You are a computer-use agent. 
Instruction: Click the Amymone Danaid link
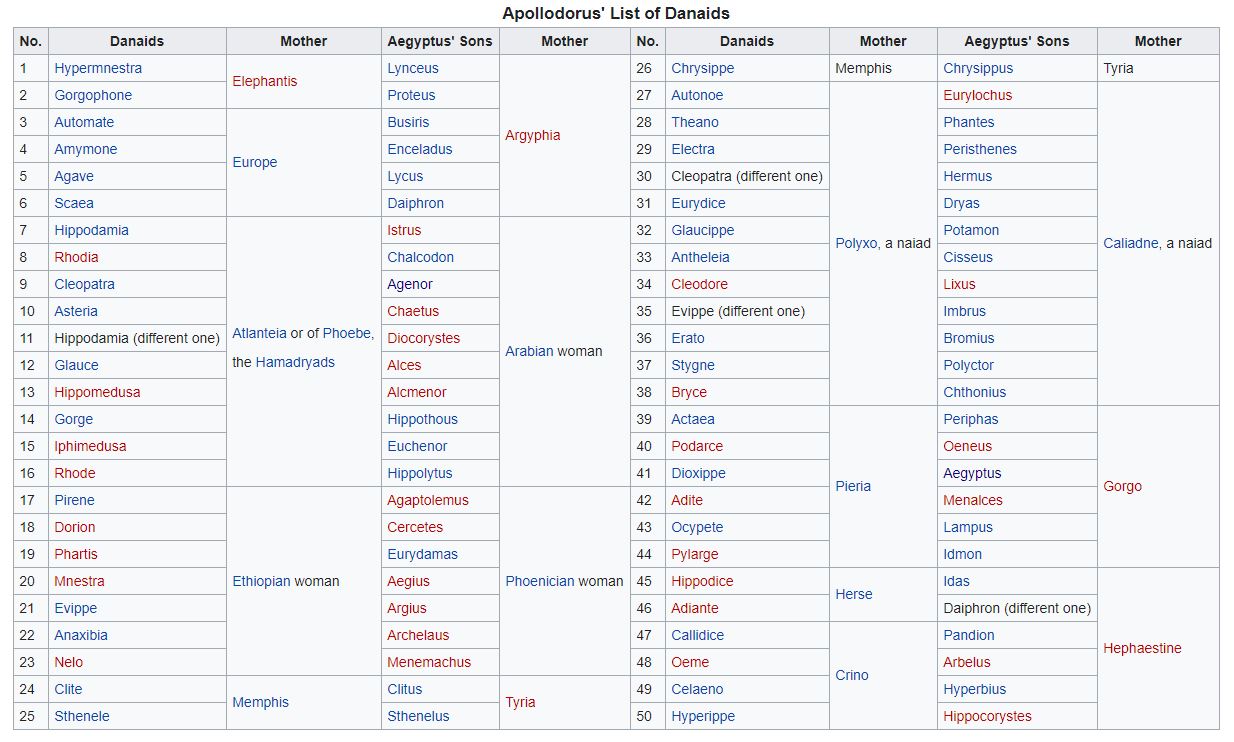coord(85,149)
